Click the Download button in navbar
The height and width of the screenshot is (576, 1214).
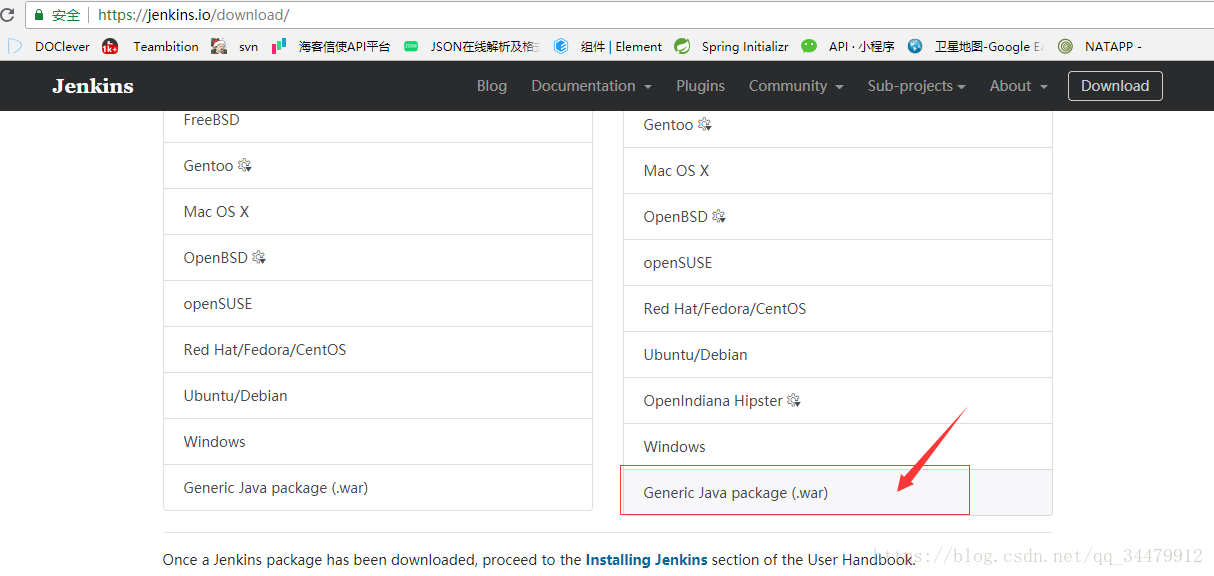tap(1115, 86)
